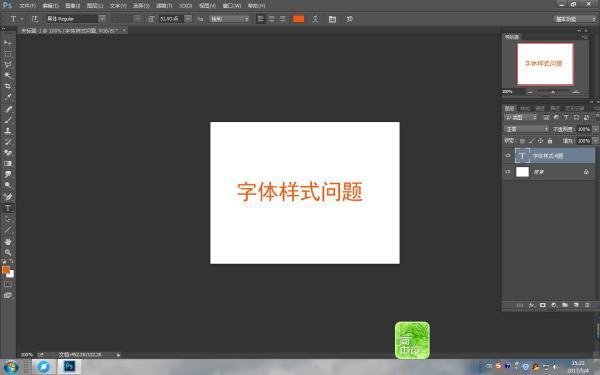The width and height of the screenshot is (600, 375).
Task: Open the Character and Paragraph panels
Action: pyautogui.click(x=332, y=19)
